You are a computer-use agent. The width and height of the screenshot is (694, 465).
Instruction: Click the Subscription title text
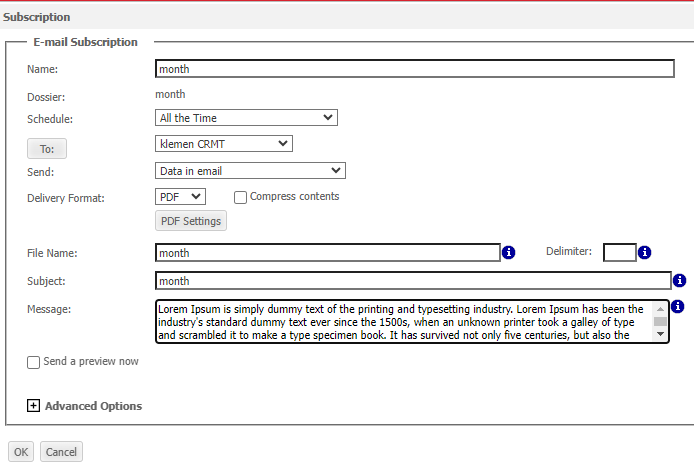[37, 17]
